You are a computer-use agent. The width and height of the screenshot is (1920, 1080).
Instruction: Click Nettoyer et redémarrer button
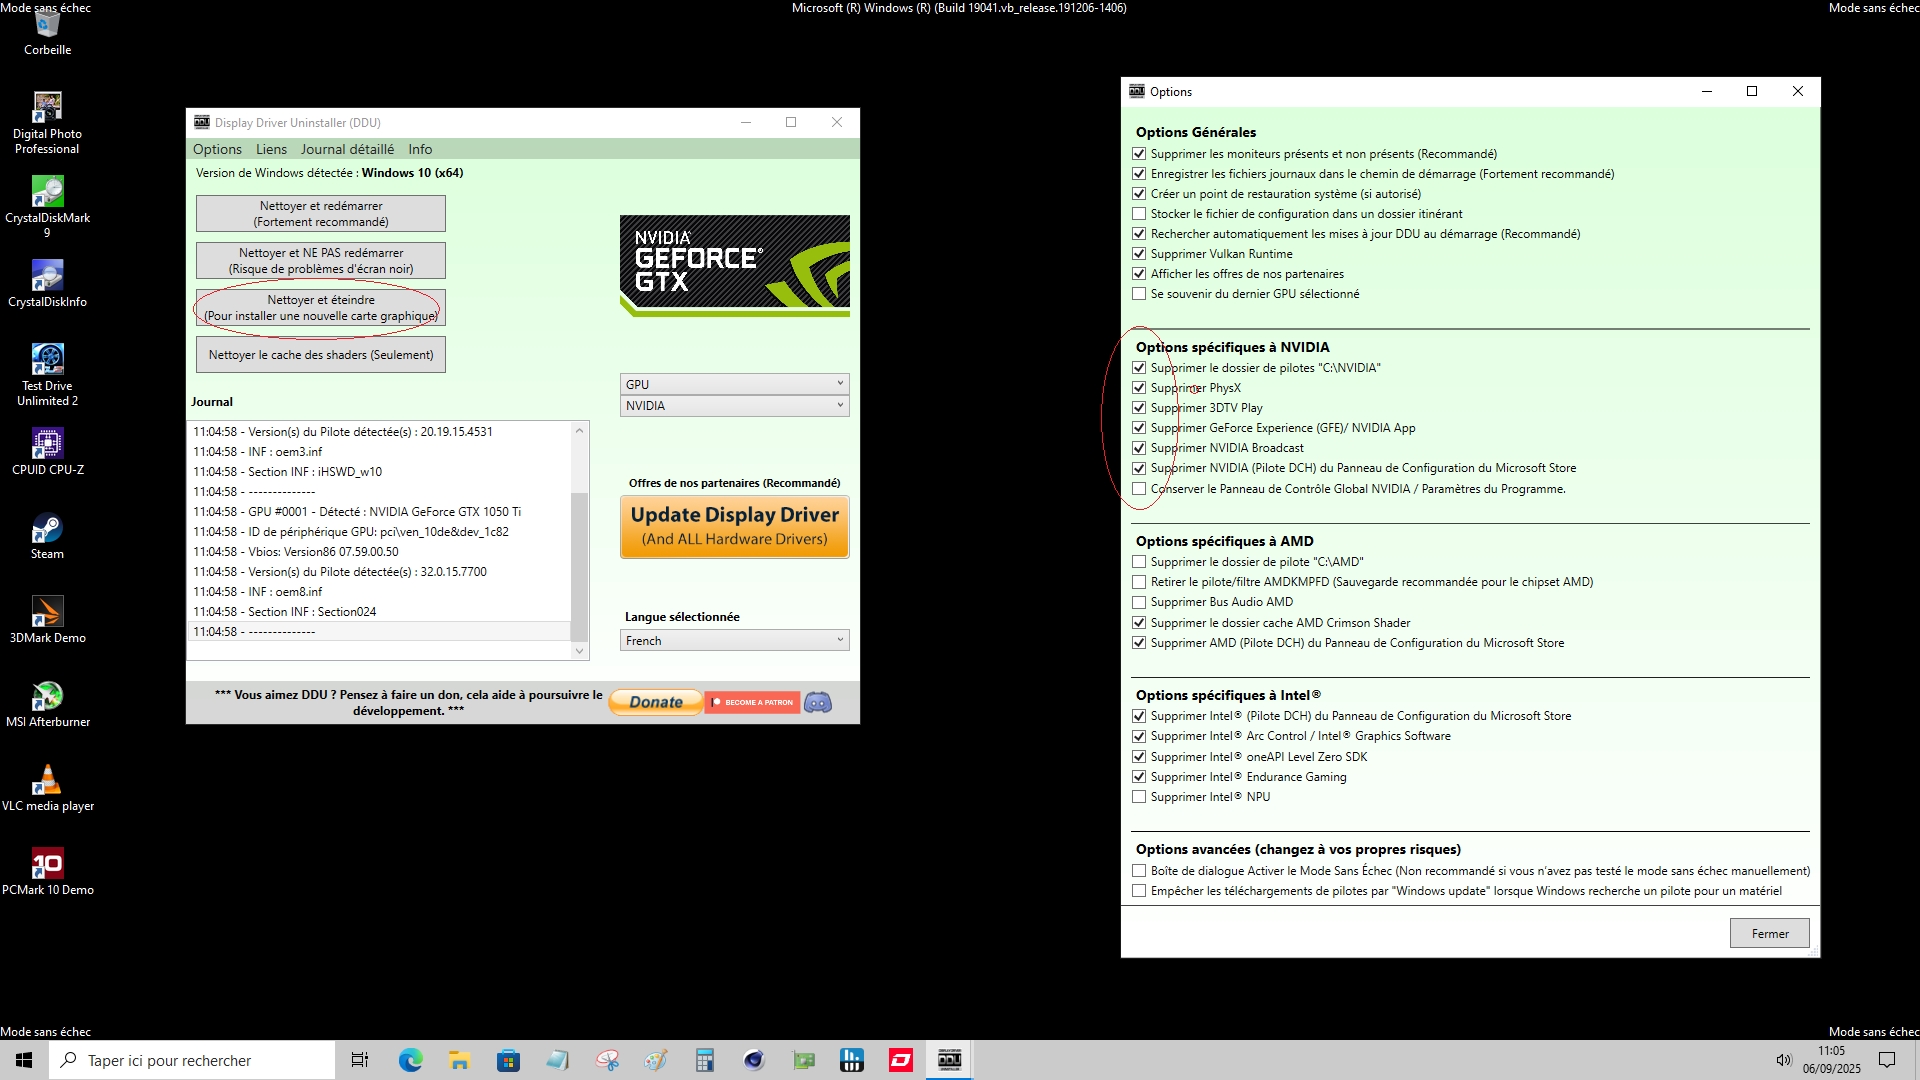321,213
